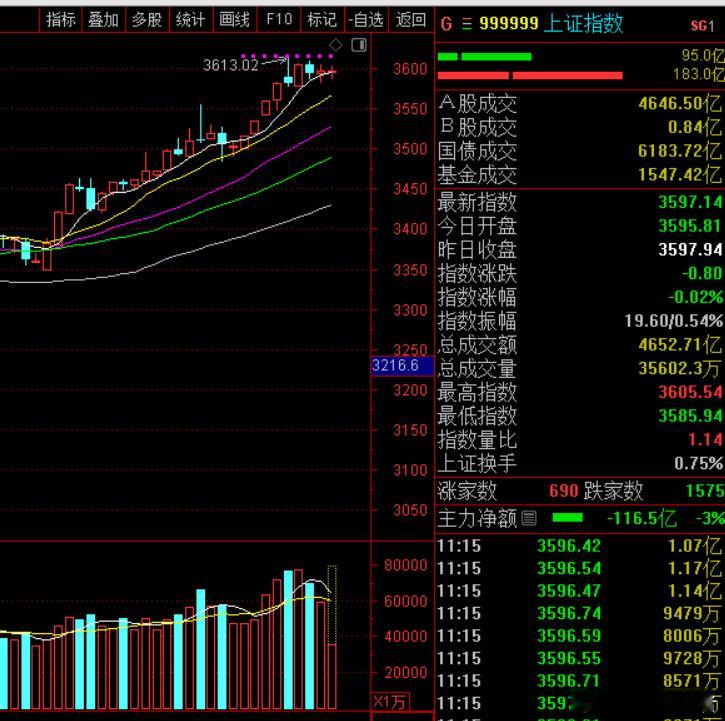Select the tick row priced 3596.71

pyautogui.click(x=580, y=681)
